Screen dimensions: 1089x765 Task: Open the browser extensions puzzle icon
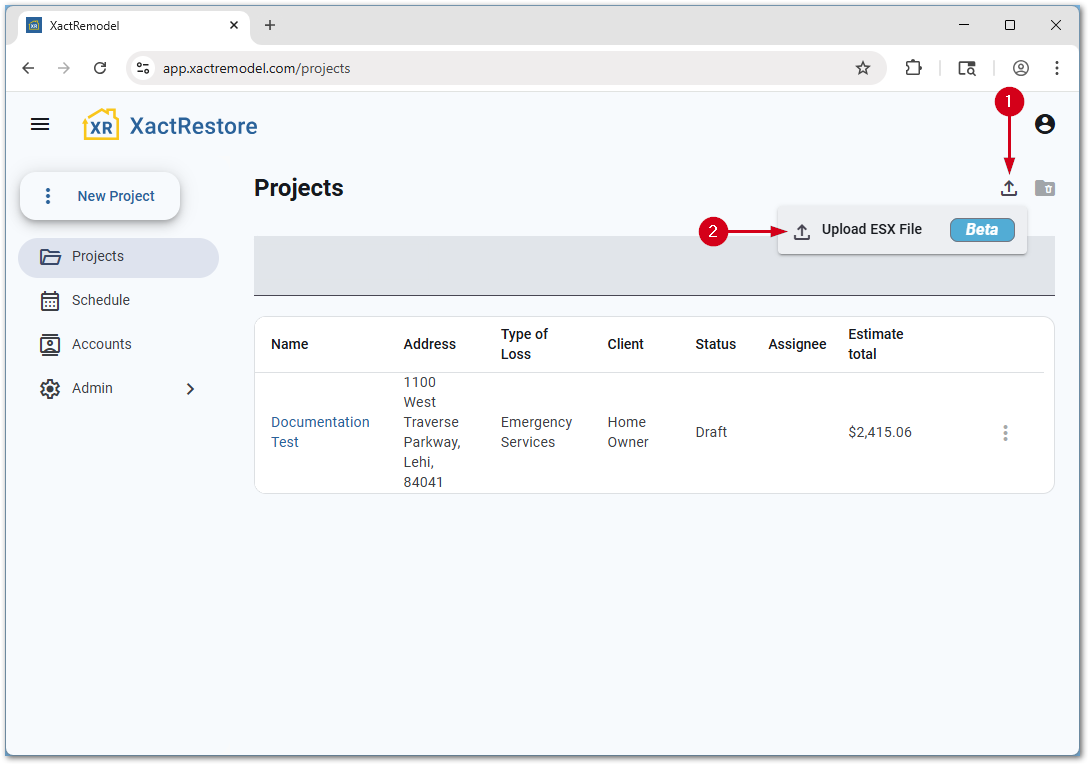point(912,68)
